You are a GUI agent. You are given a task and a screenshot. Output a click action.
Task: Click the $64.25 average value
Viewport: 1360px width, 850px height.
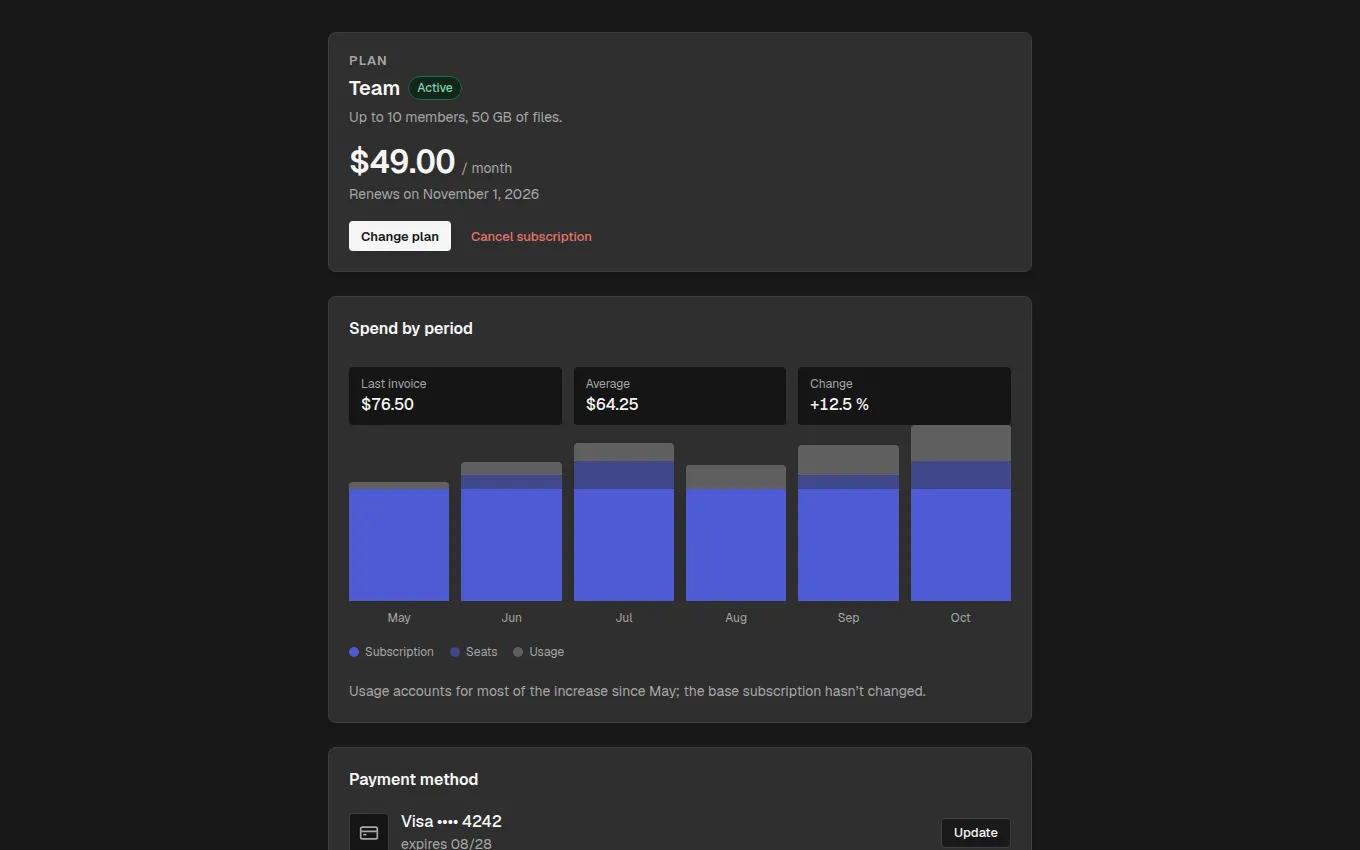[612, 405]
